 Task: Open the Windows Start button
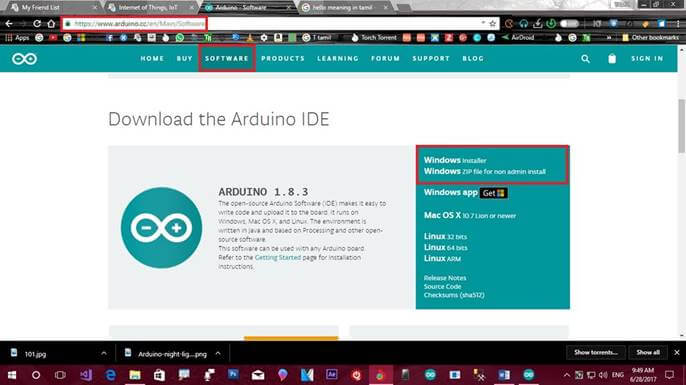tap(12, 375)
